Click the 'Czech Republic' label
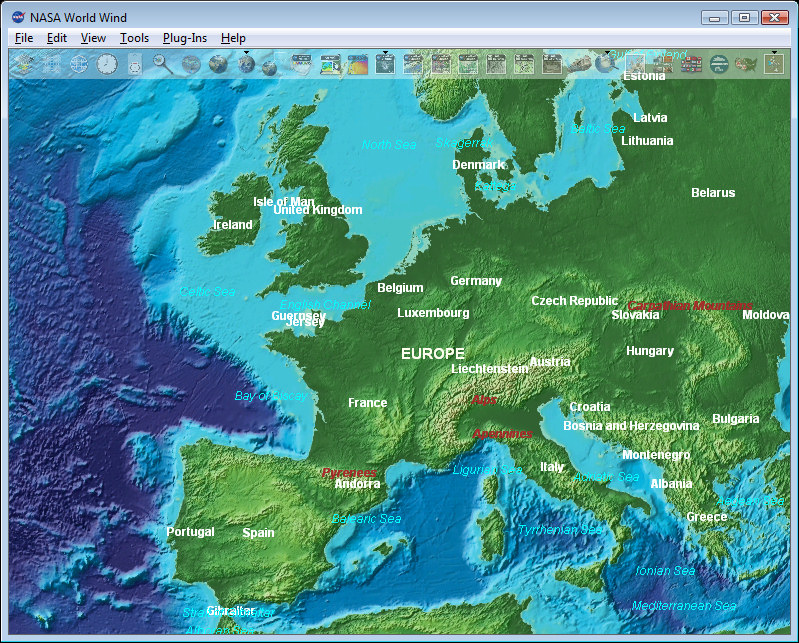The width and height of the screenshot is (799, 643). [x=574, y=301]
